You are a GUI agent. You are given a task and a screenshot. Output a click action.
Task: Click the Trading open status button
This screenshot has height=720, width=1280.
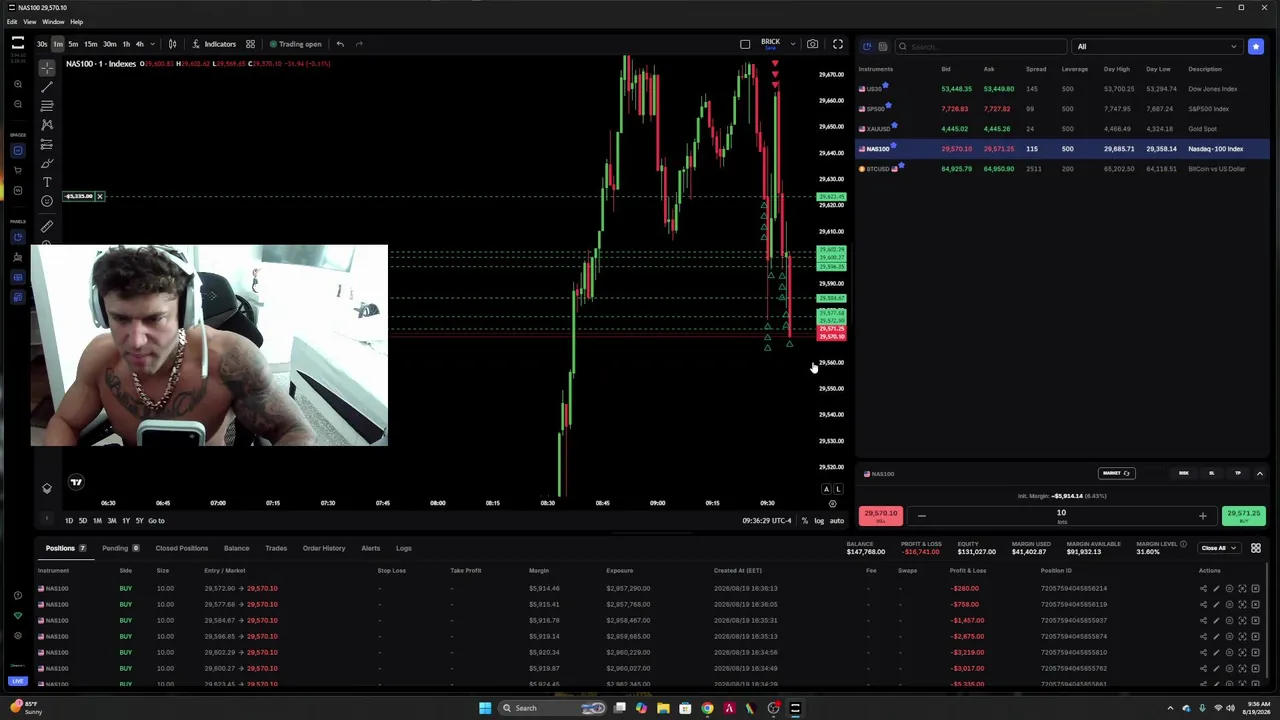pyautogui.click(x=295, y=44)
